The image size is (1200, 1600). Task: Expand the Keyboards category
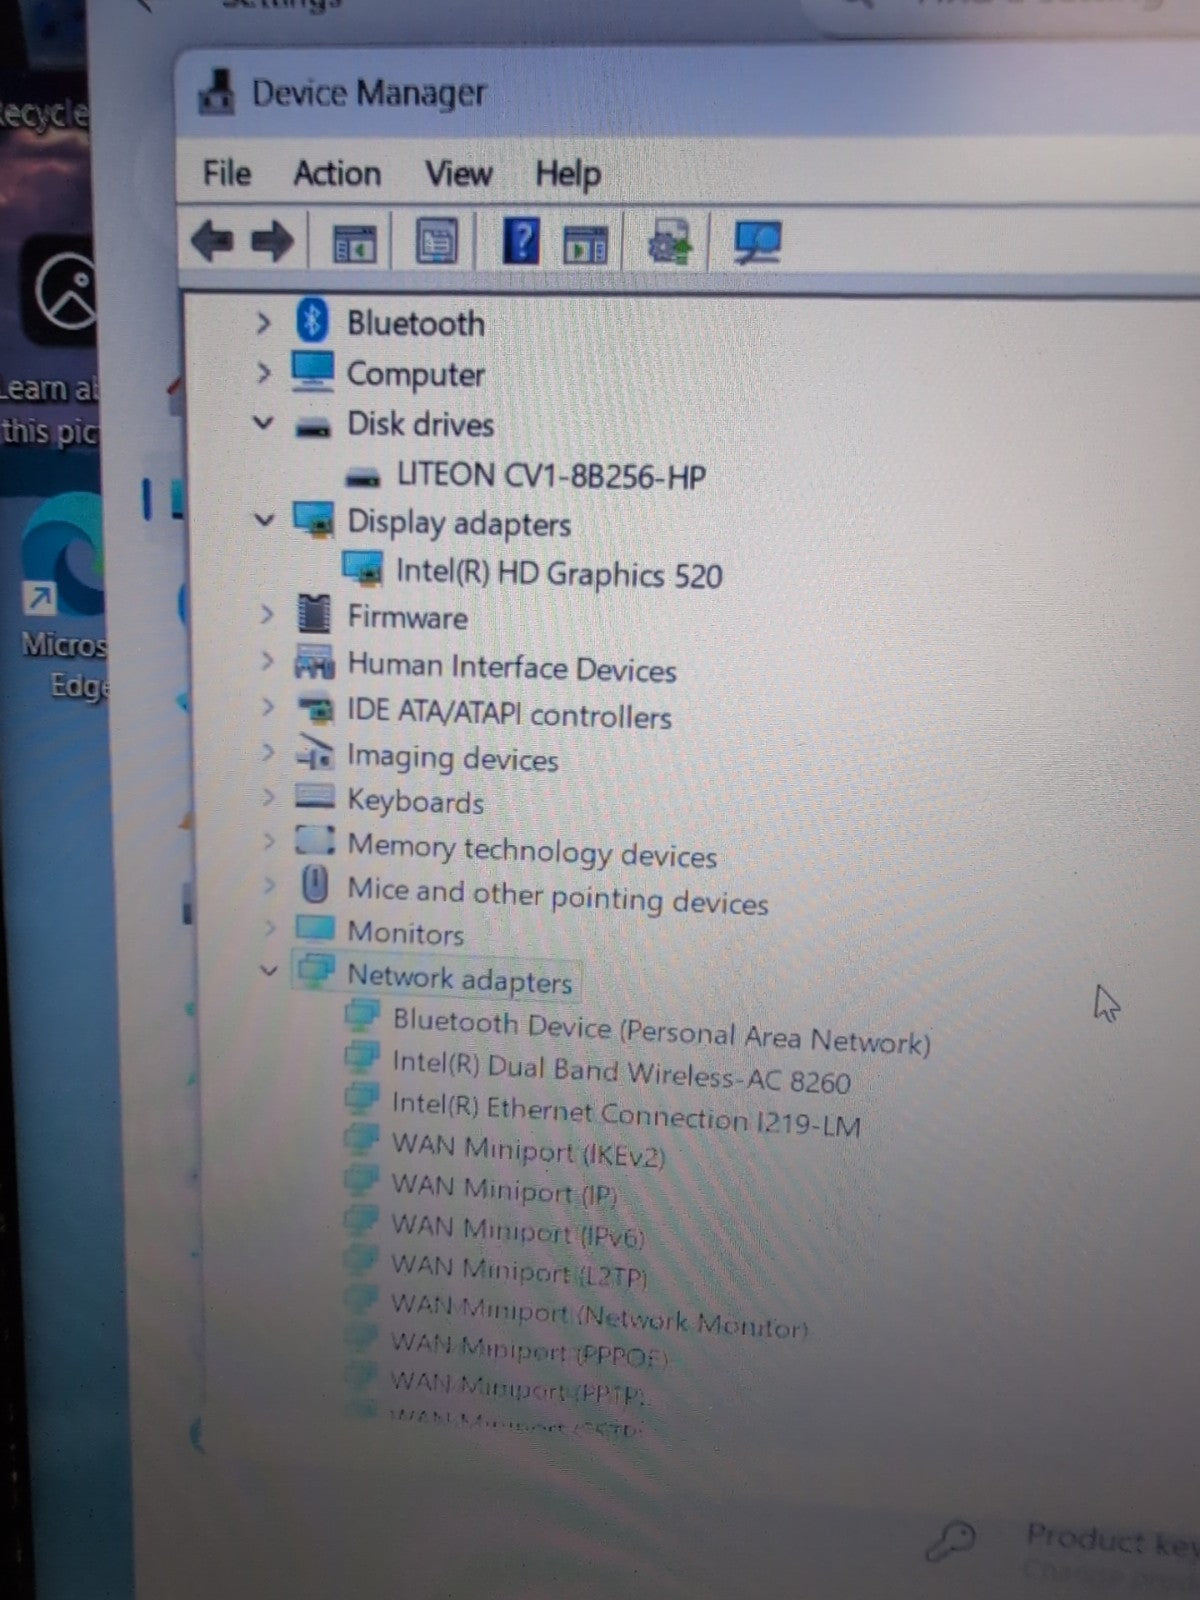268,797
